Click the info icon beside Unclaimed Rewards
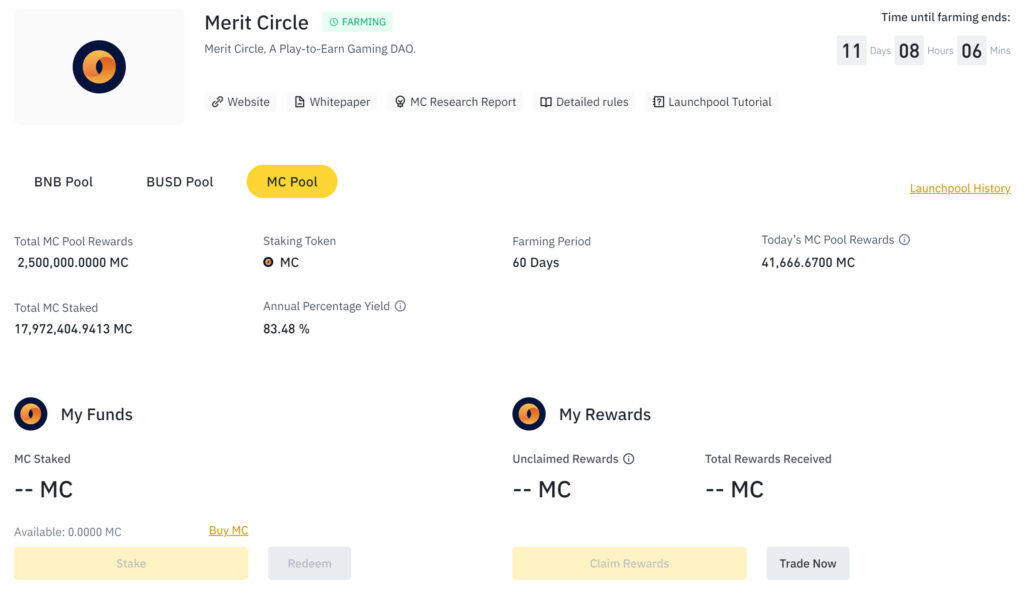Viewport: 1024px width, 597px height. 629,459
